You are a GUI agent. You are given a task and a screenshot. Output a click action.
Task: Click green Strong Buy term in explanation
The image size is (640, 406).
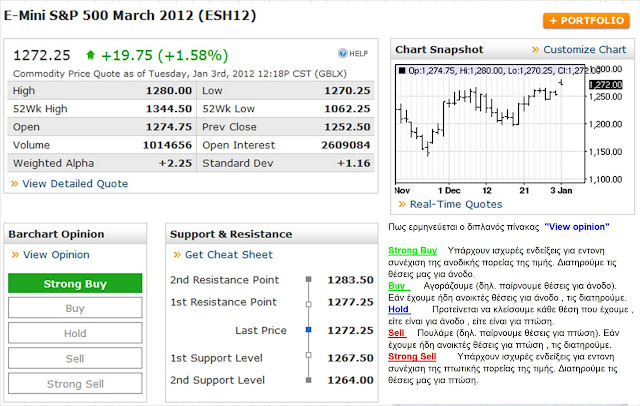[x=412, y=250]
